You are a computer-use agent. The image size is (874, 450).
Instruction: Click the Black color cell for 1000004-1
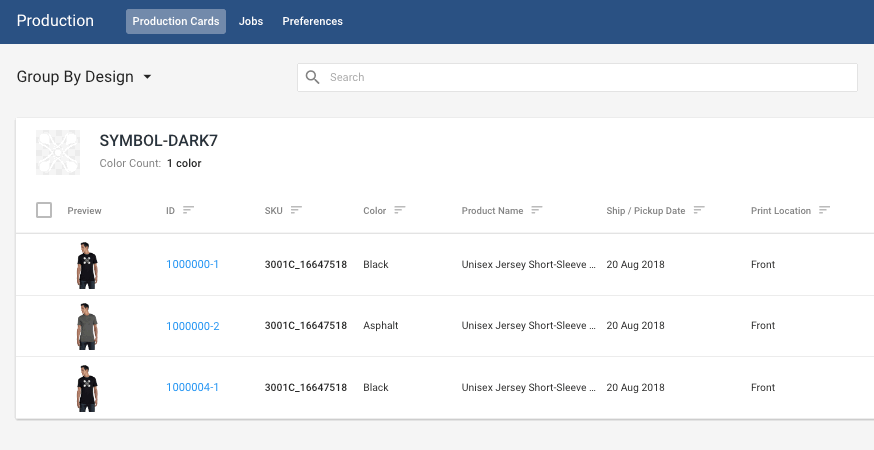point(376,387)
